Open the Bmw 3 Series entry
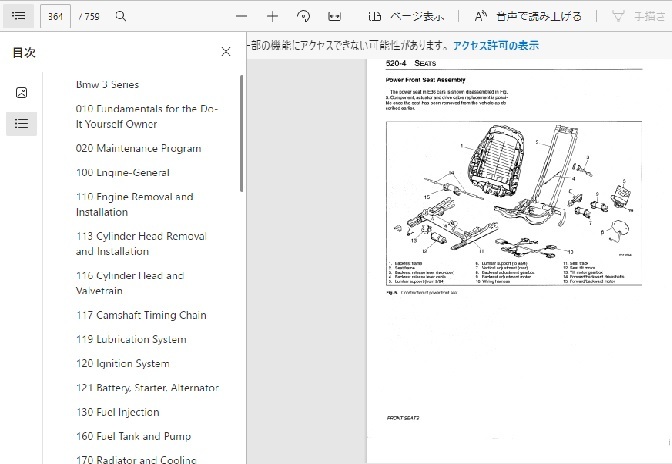This screenshot has height=464, width=672. [x=107, y=84]
